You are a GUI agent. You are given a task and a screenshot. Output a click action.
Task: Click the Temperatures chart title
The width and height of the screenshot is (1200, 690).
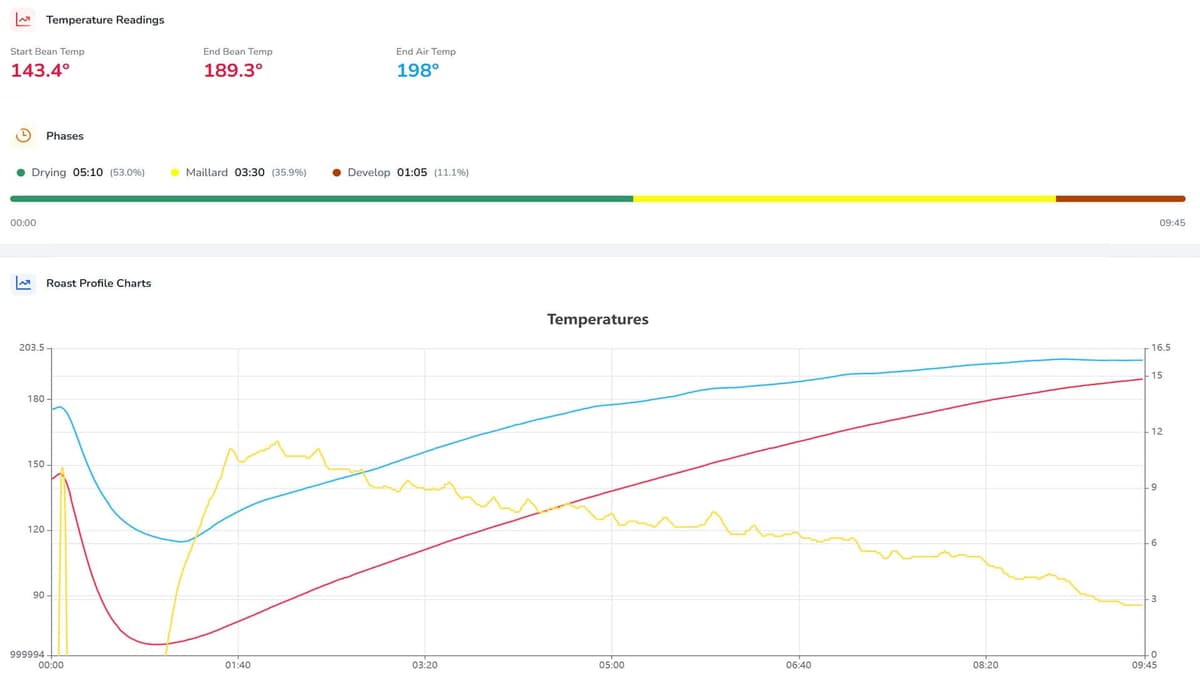tap(598, 320)
